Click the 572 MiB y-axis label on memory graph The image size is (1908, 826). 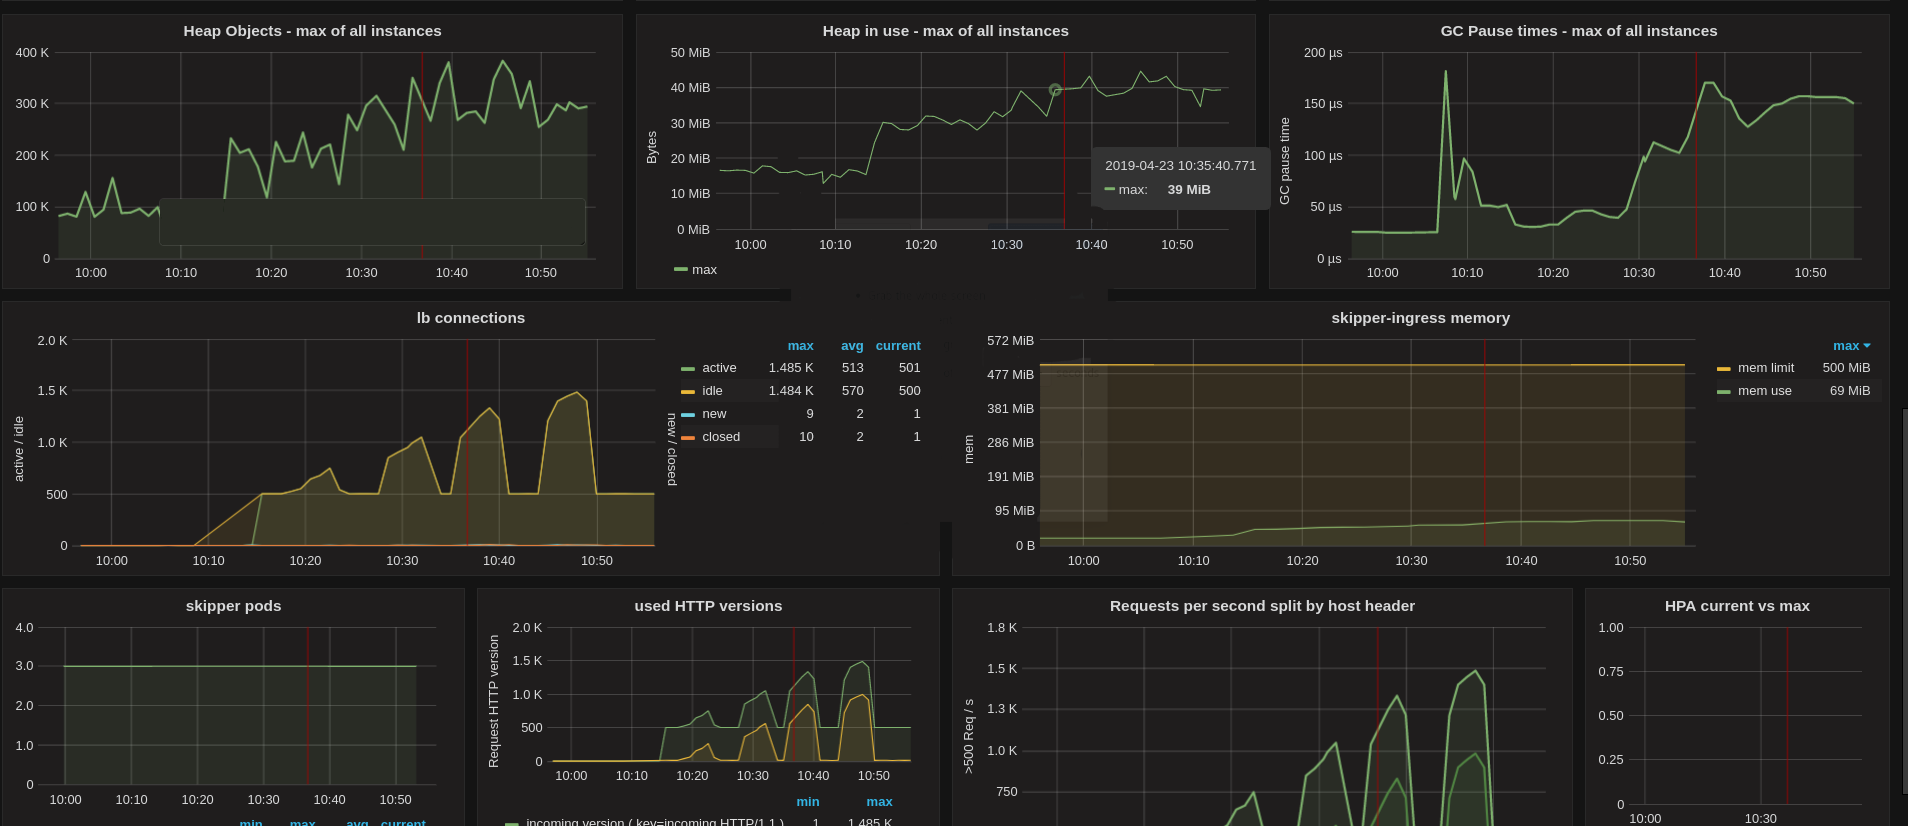(x=1010, y=341)
